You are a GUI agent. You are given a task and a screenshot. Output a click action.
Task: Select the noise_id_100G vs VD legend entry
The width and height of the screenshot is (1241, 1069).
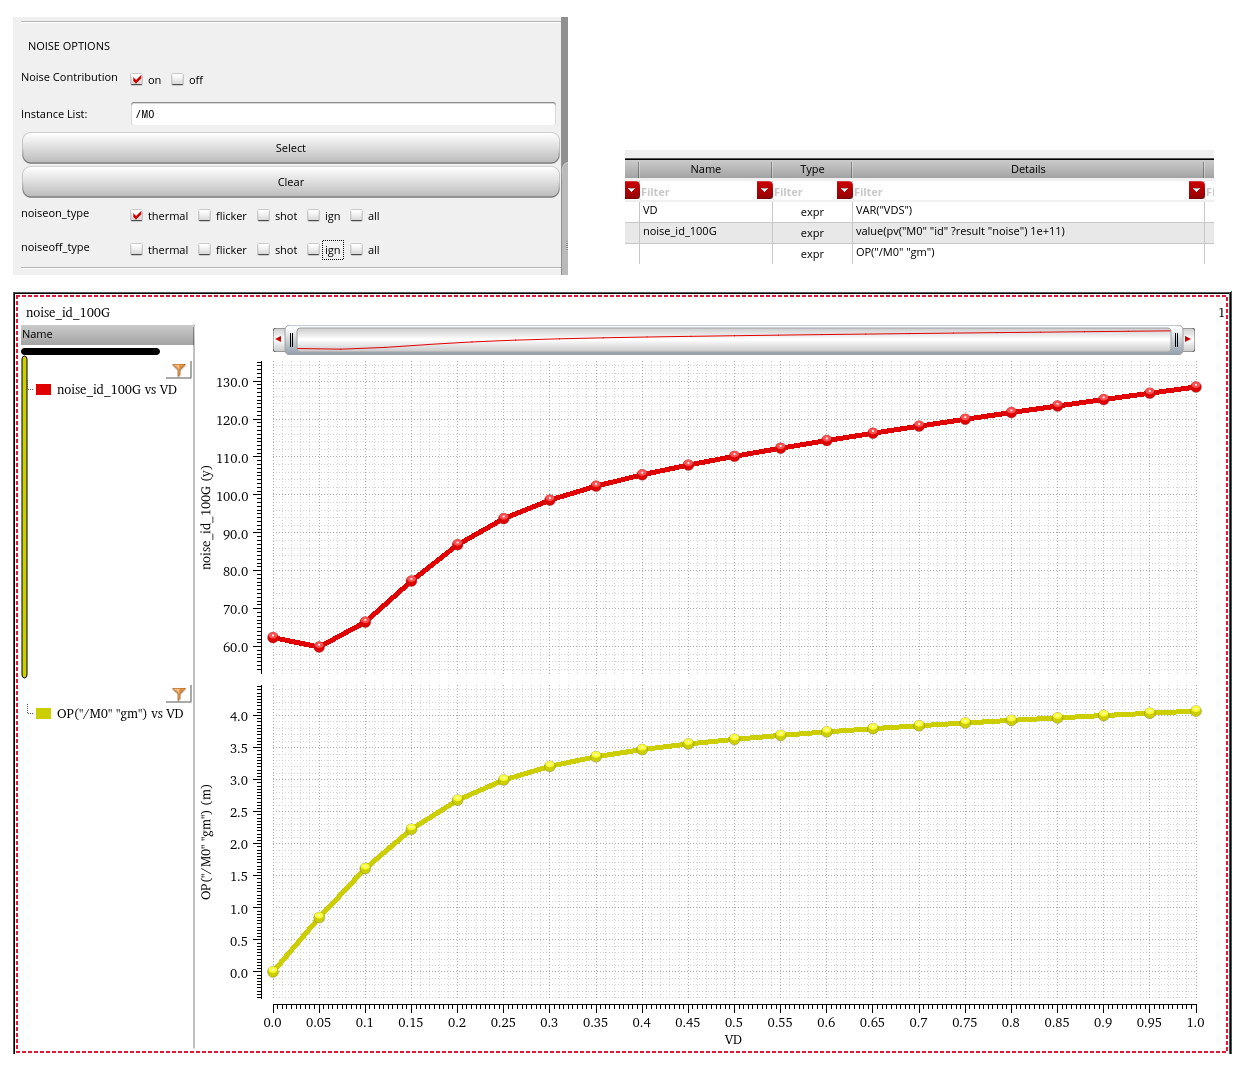pos(116,390)
